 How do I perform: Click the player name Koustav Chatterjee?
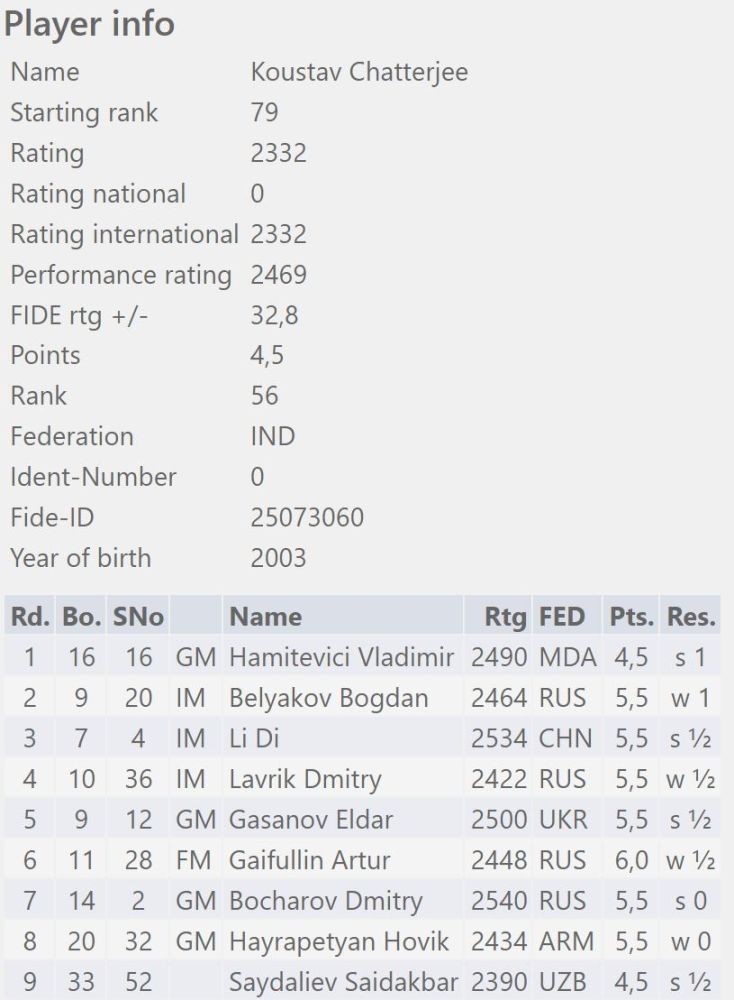tap(359, 73)
